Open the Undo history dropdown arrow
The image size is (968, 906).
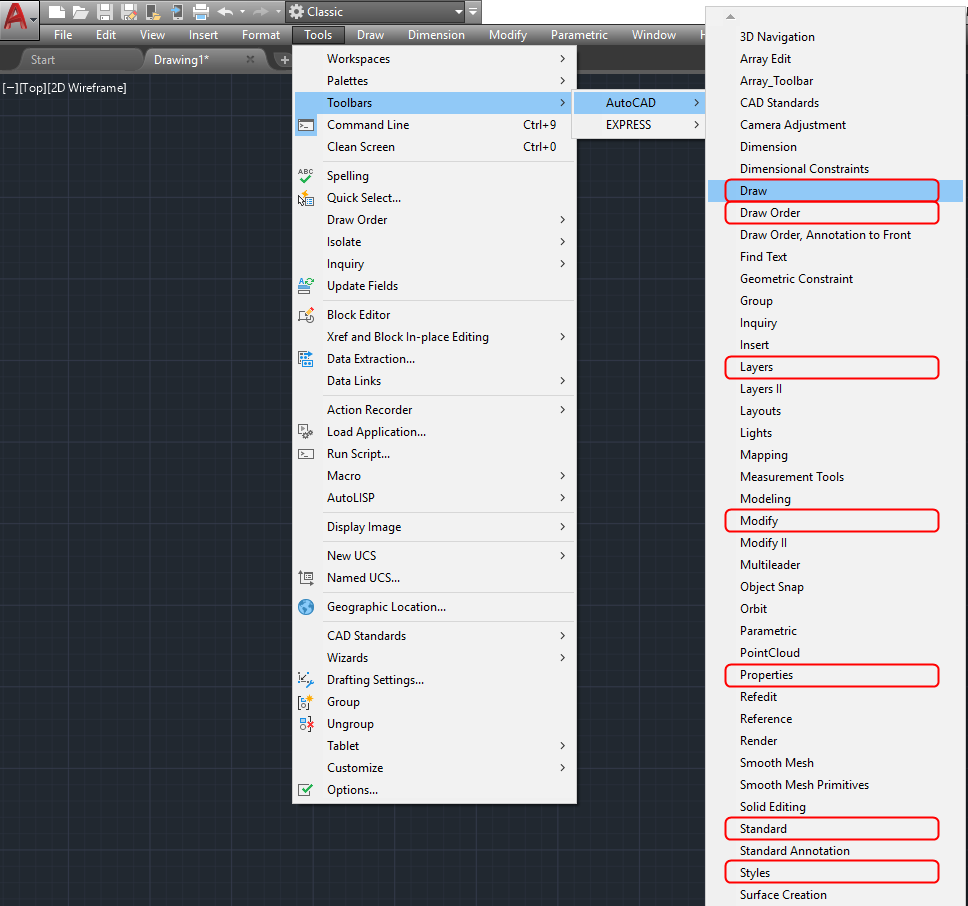(x=242, y=11)
